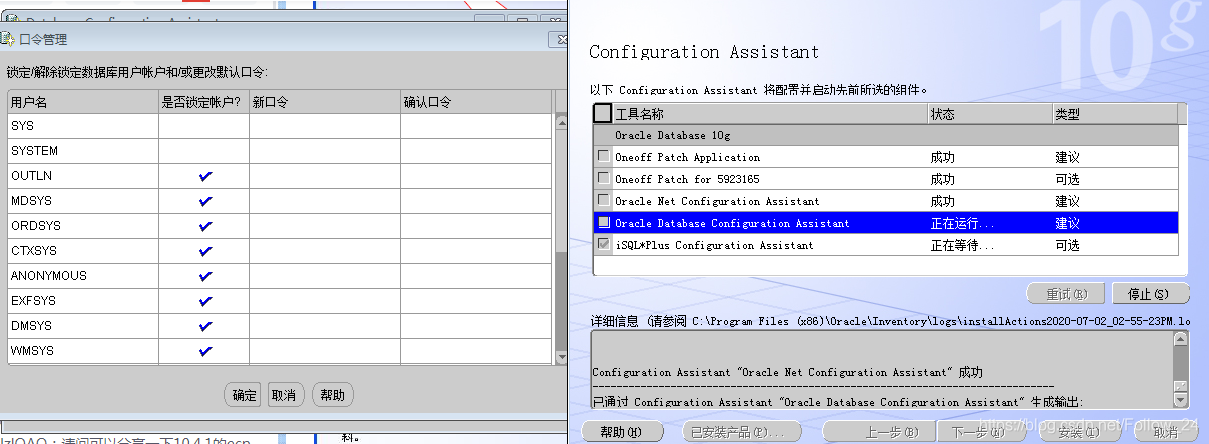Select the Oneoff Patch for 5923165 row
This screenshot has width=1209, height=444.
click(x=886, y=179)
